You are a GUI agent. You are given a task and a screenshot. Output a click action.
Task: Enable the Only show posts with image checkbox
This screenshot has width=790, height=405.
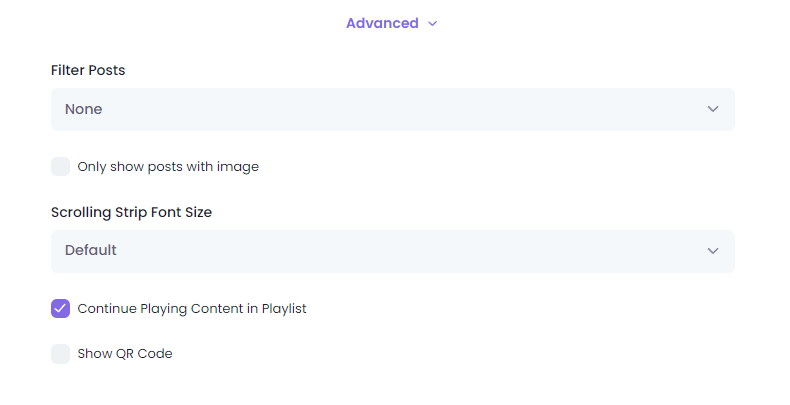click(x=60, y=167)
